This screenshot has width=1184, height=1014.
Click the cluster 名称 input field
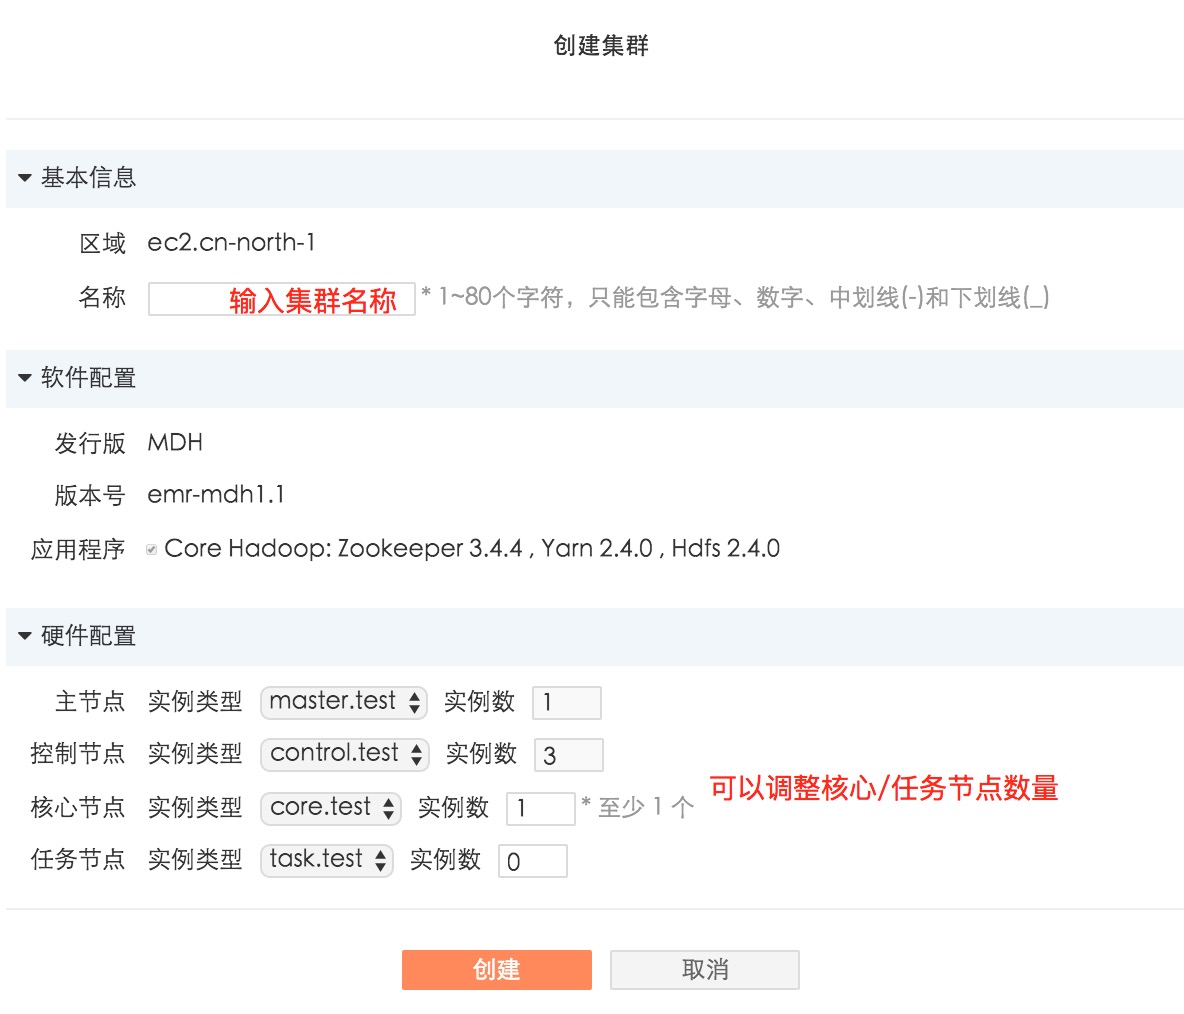[x=281, y=299]
